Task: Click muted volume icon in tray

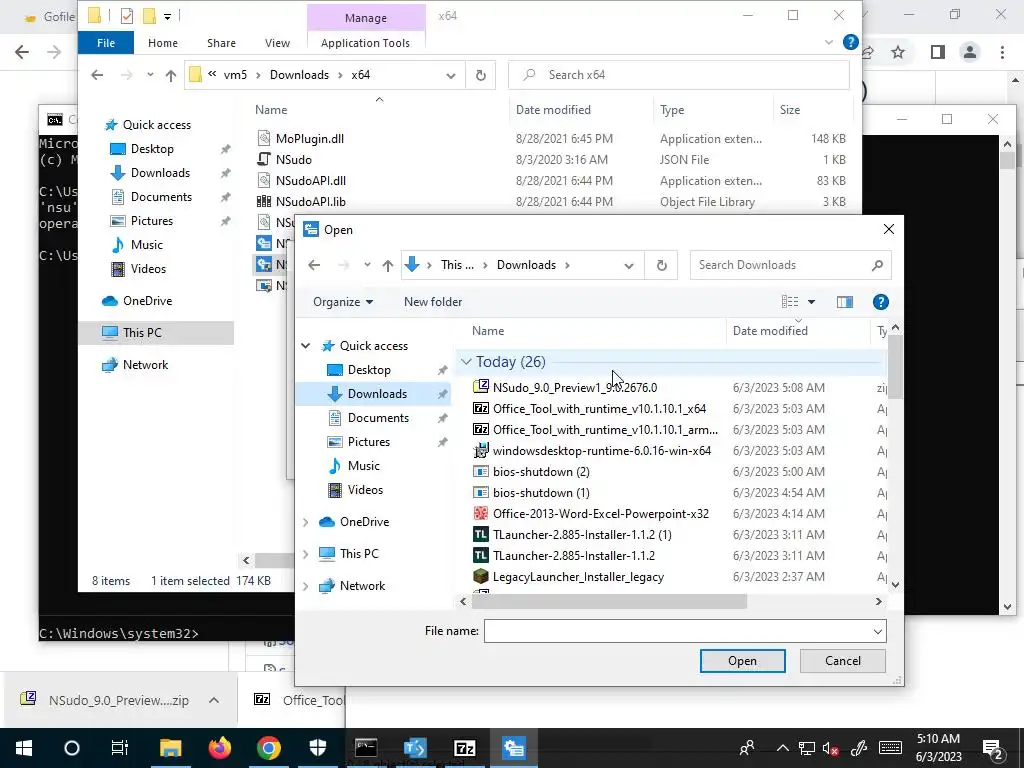Action: point(830,748)
